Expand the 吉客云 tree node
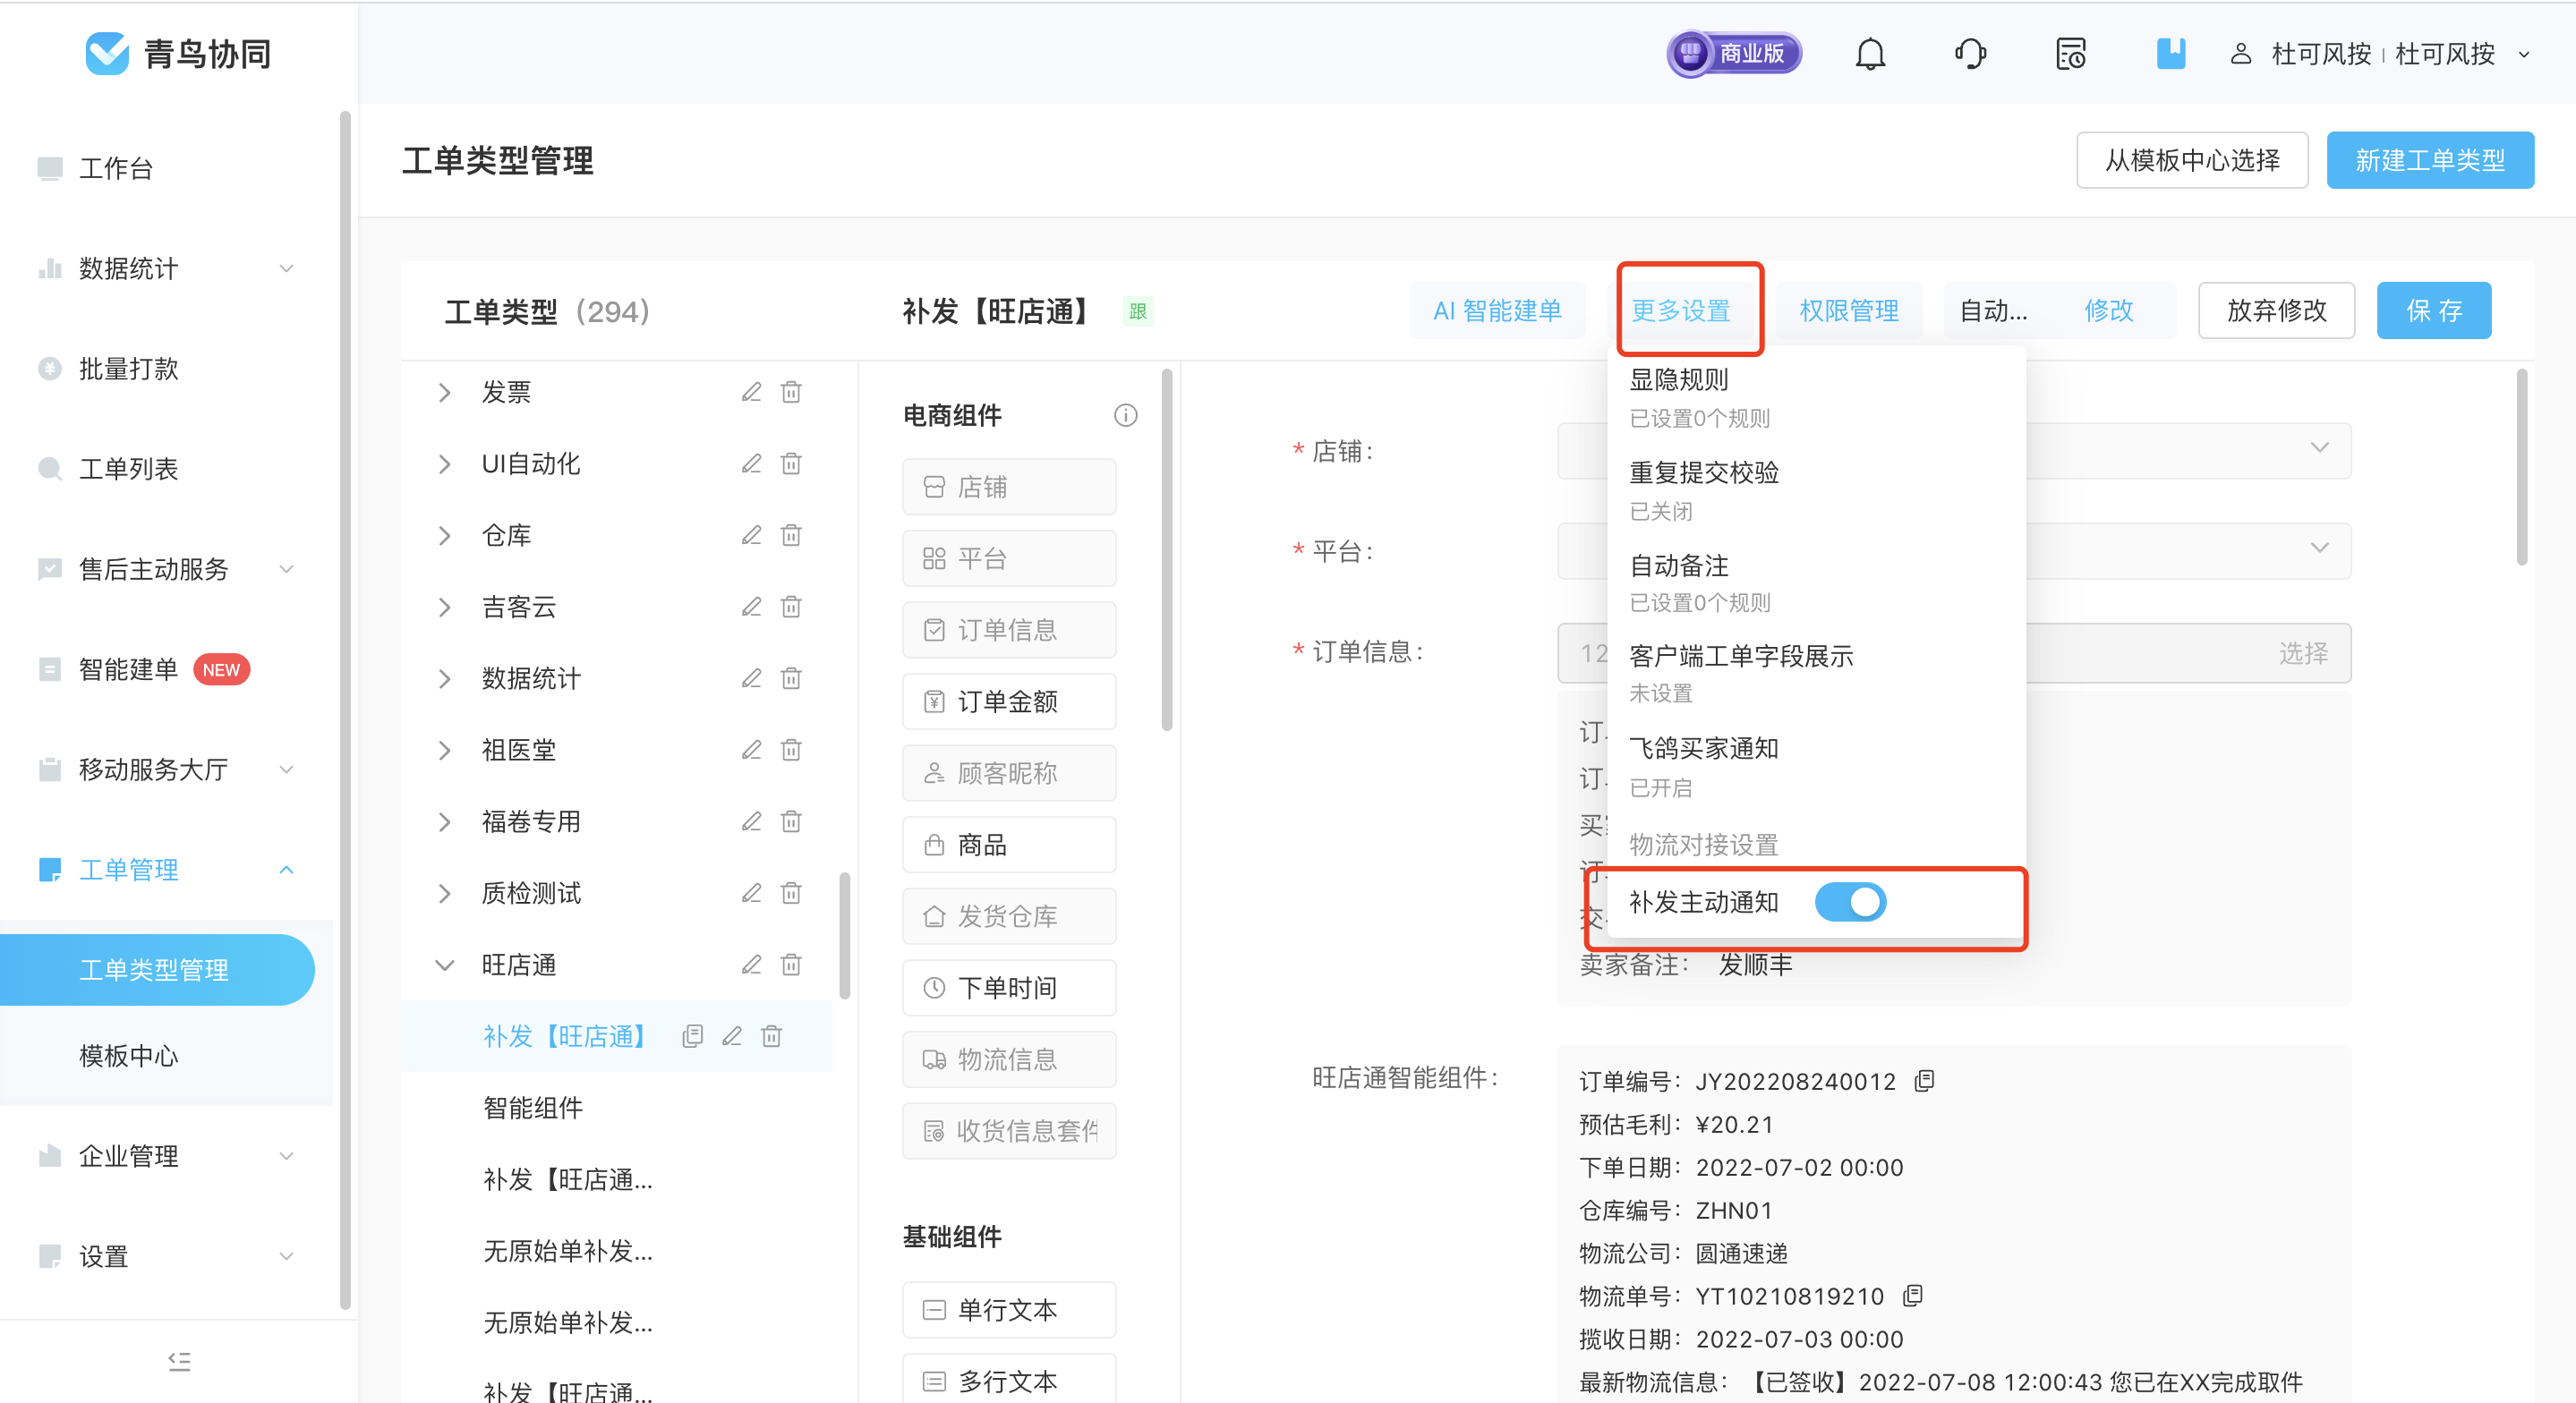2576x1403 pixels. tap(445, 607)
